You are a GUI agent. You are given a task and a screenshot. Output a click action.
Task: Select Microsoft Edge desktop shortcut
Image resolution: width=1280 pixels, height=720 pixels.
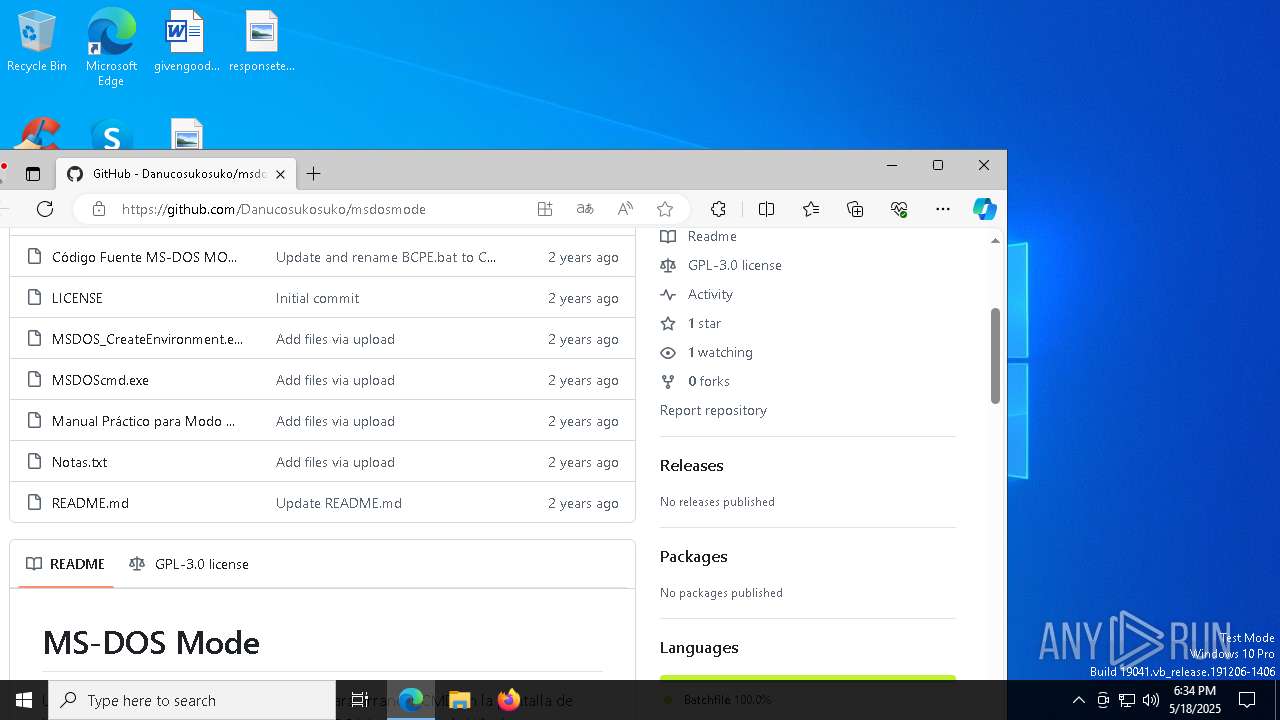point(111,48)
